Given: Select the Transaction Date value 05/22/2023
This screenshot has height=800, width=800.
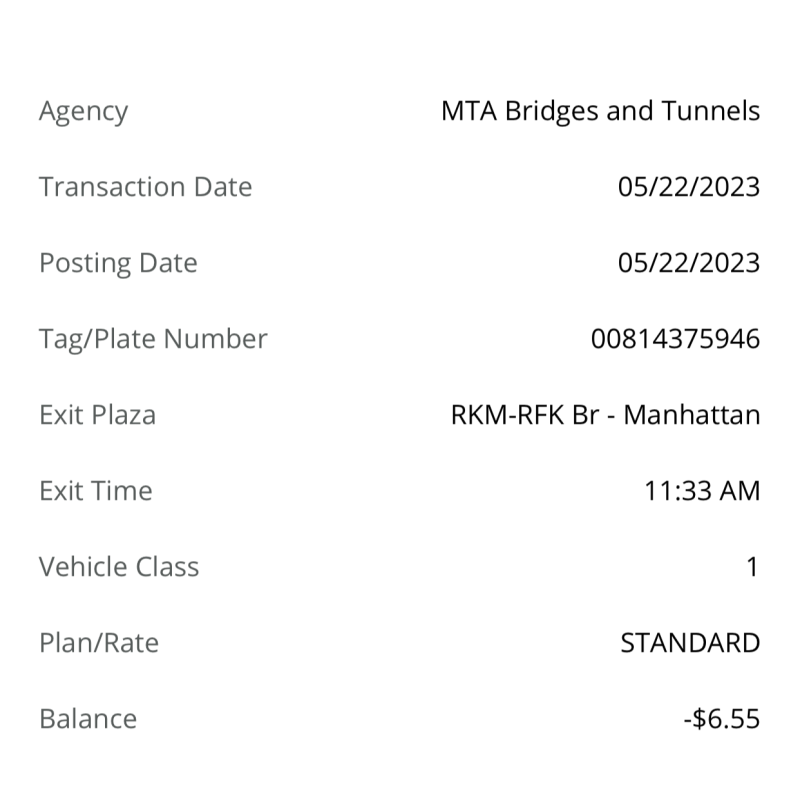Looking at the screenshot, I should click(689, 187).
